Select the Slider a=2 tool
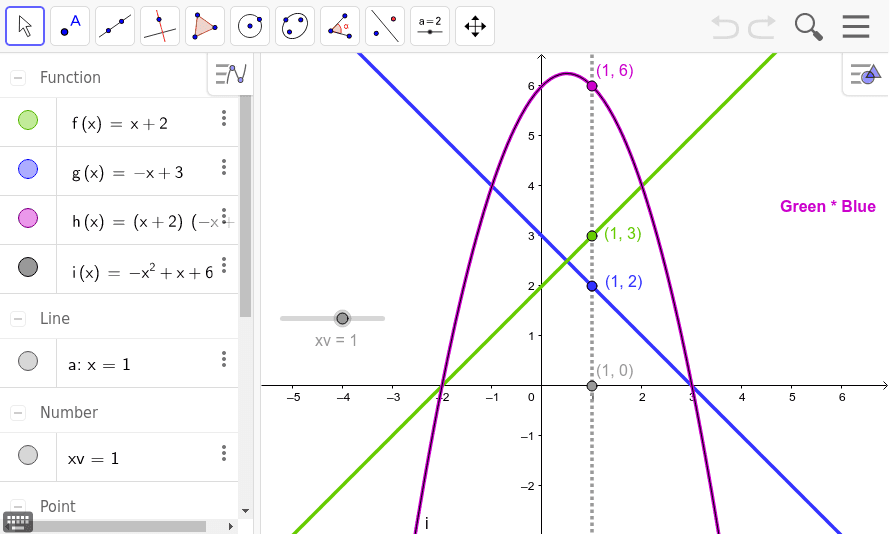The width and height of the screenshot is (890, 536). [430, 26]
